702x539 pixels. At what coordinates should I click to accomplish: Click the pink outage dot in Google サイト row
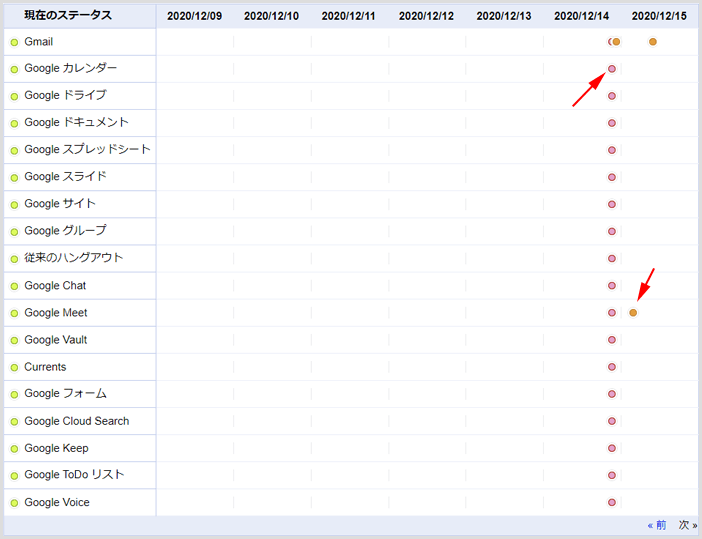click(612, 204)
